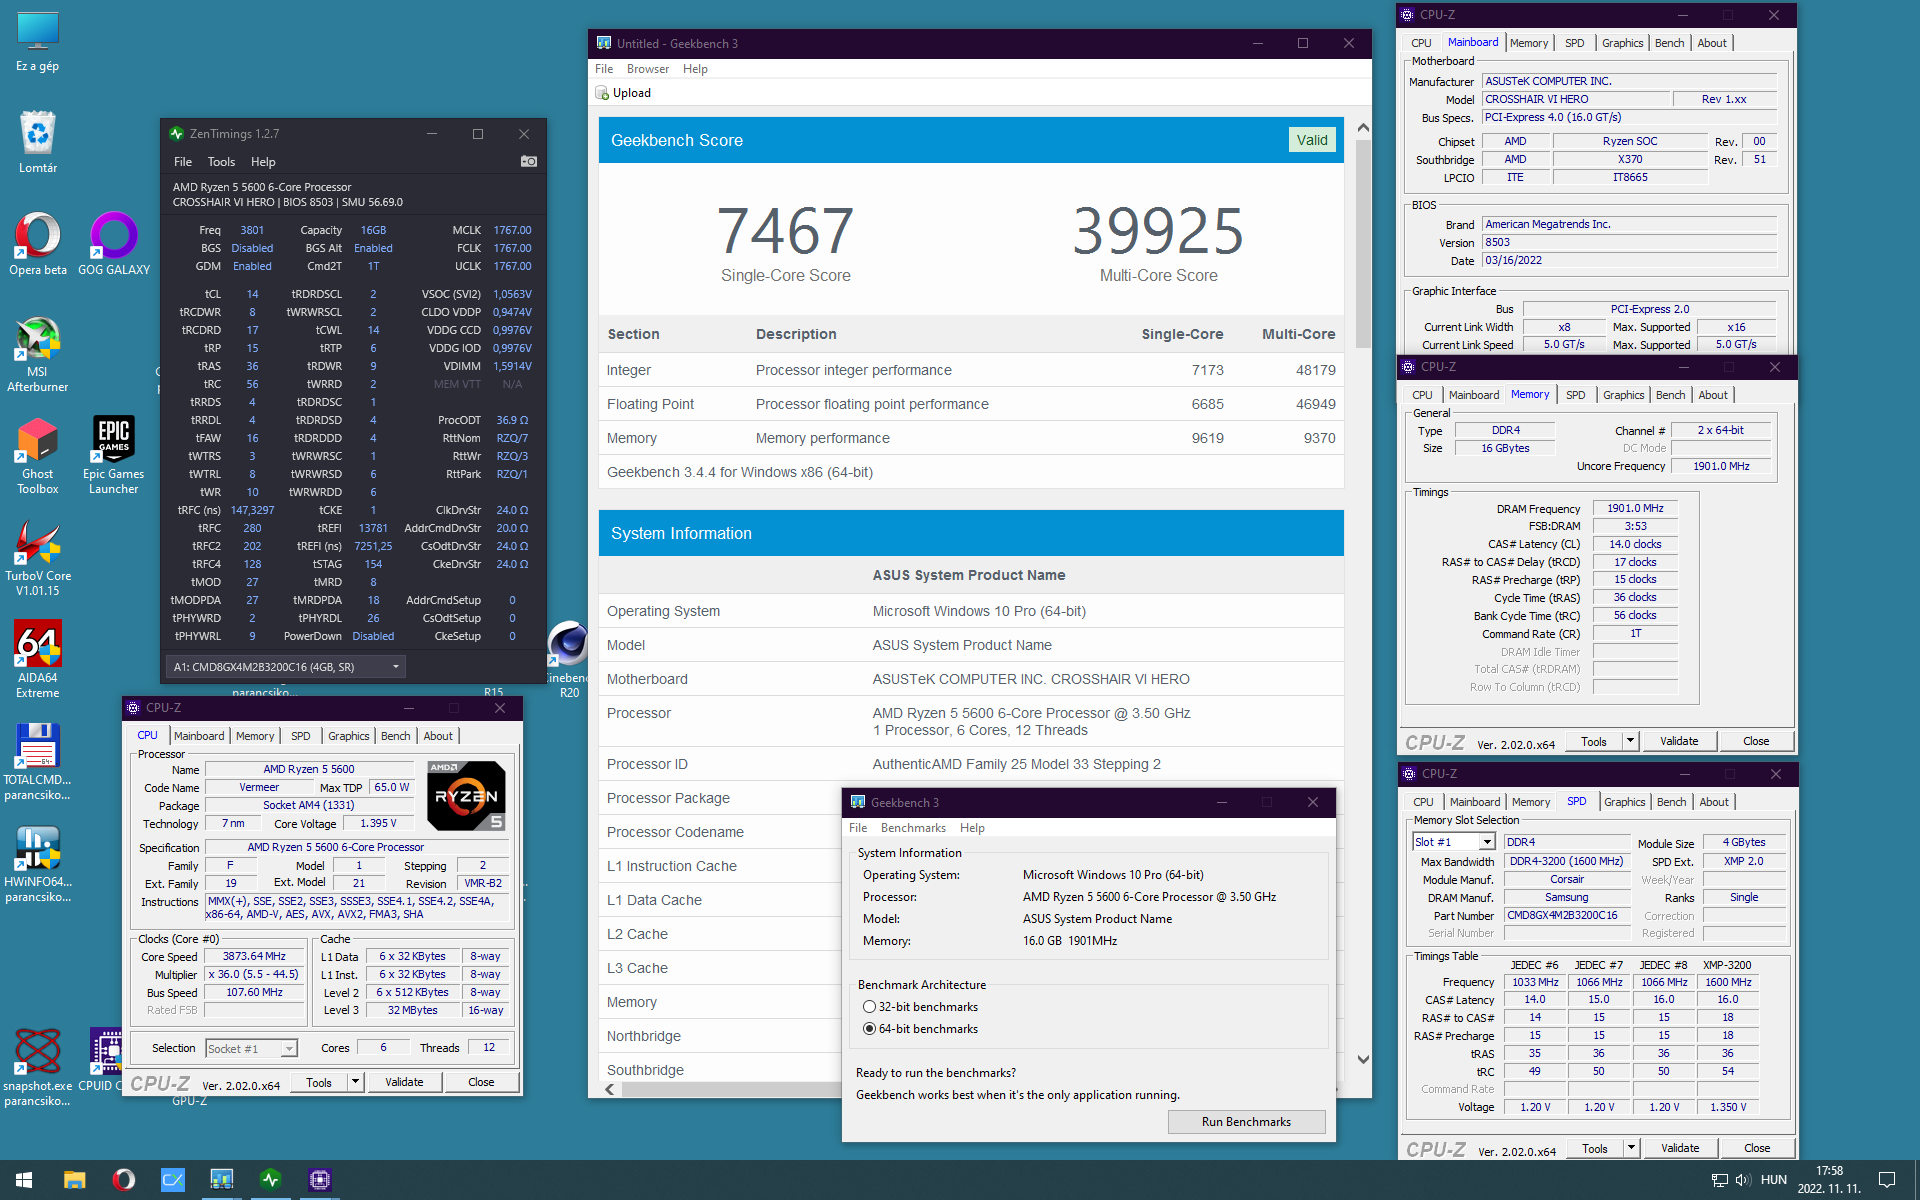Click the Floating Point section row
Image resolution: width=1920 pixels, height=1200 pixels.
tap(971, 404)
